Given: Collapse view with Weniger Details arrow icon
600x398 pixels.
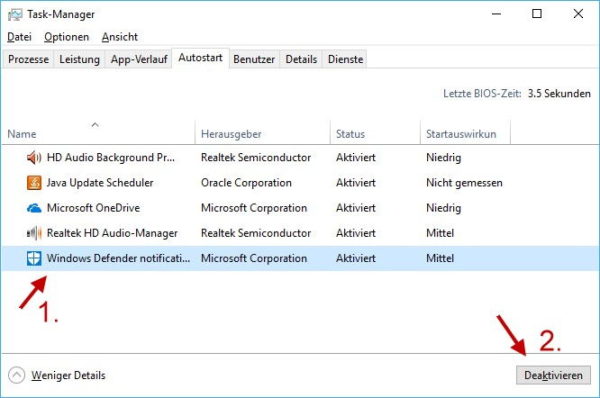Looking at the screenshot, I should (x=16, y=375).
